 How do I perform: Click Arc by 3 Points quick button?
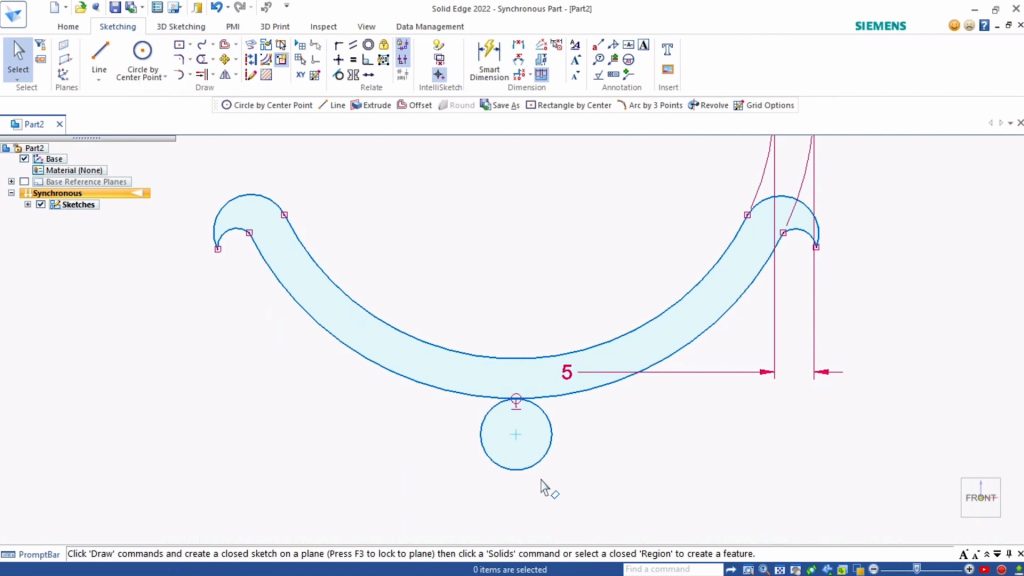(650, 105)
